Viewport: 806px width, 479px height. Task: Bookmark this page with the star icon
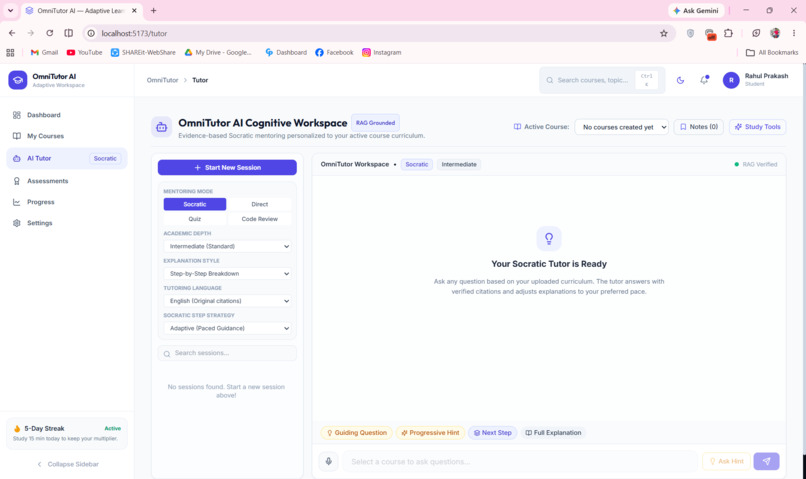[664, 33]
